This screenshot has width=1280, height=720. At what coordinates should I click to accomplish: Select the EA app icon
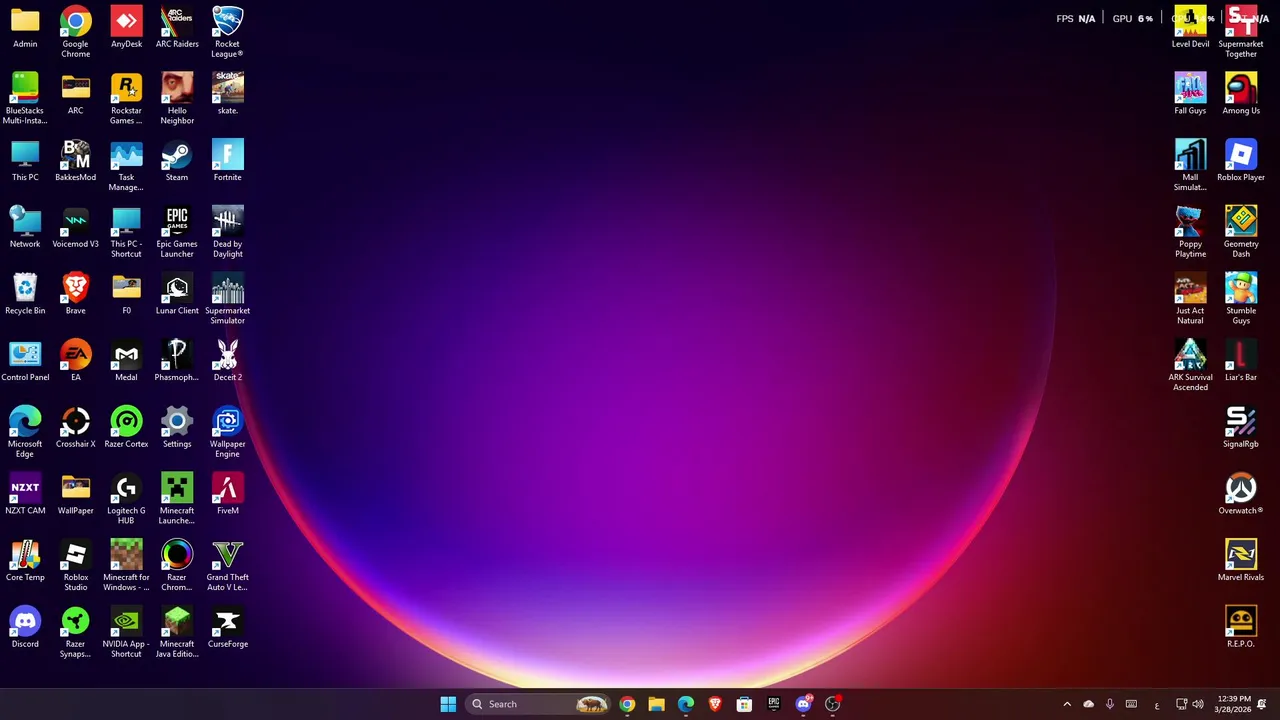(76, 355)
